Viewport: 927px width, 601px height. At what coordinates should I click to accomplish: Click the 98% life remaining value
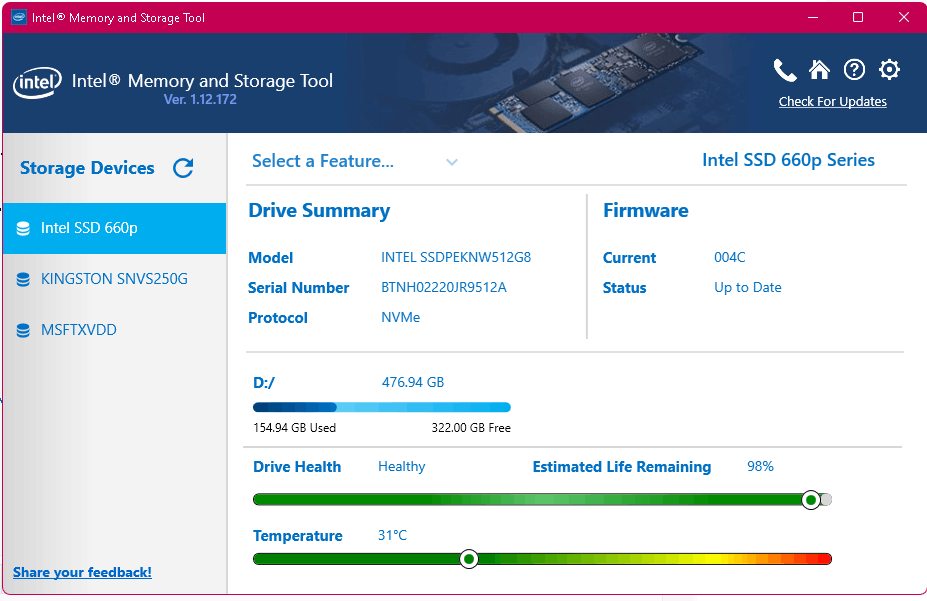[x=760, y=466]
